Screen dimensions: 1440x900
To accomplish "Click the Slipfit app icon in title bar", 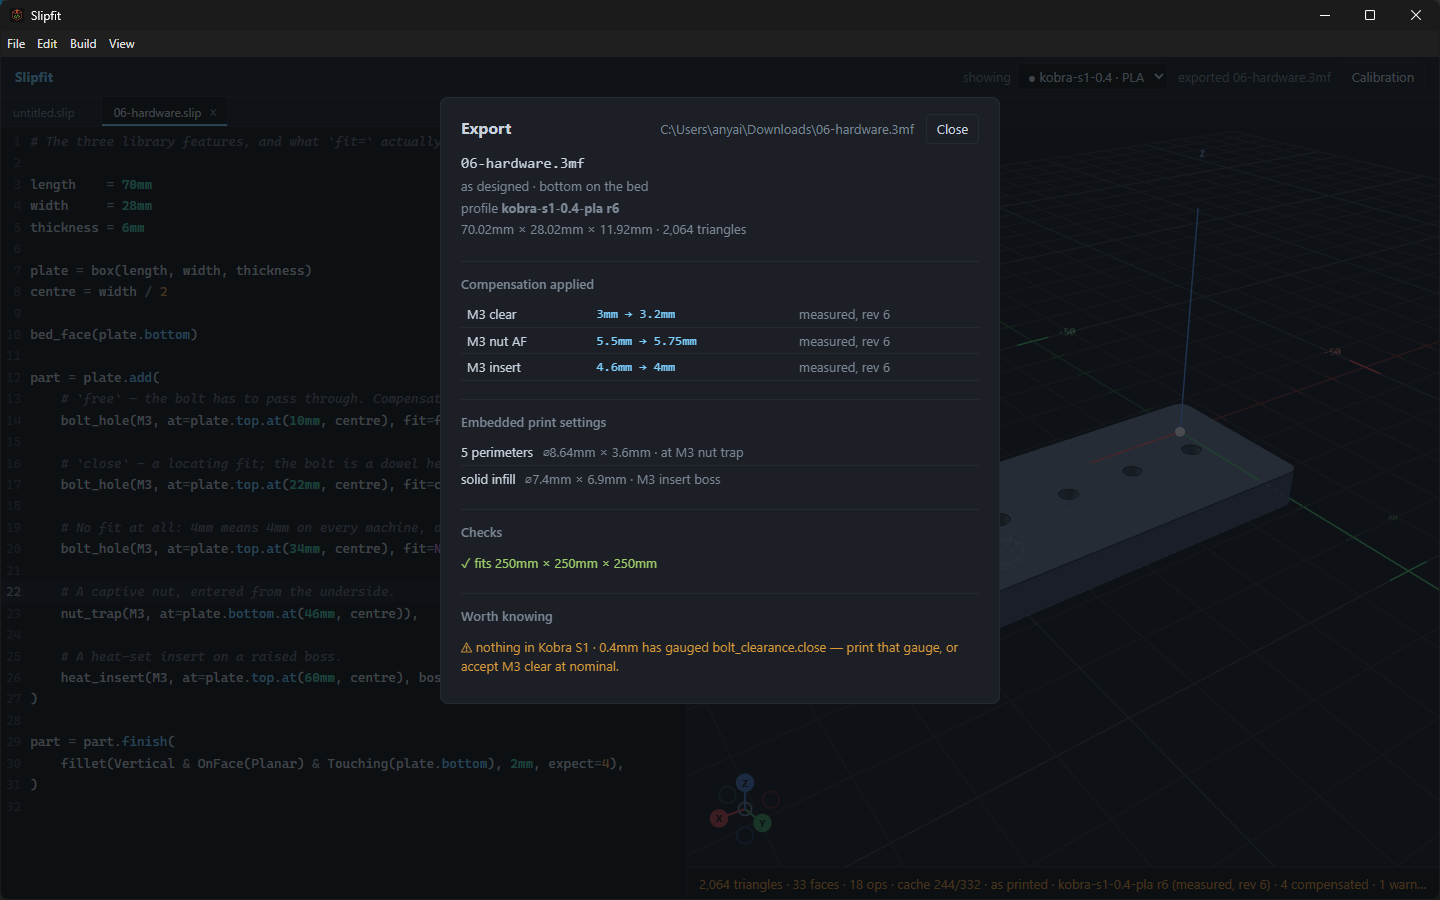I will click(x=16, y=15).
